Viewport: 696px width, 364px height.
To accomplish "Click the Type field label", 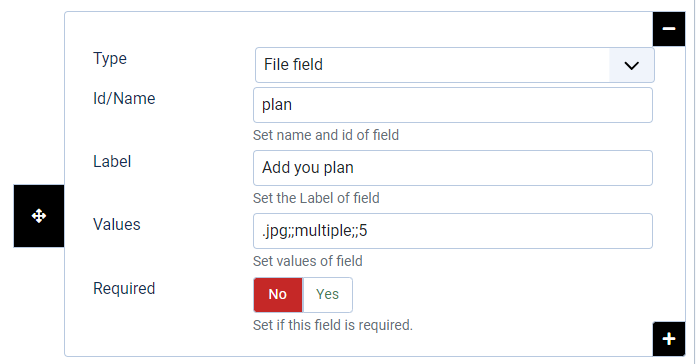I will click(110, 59).
